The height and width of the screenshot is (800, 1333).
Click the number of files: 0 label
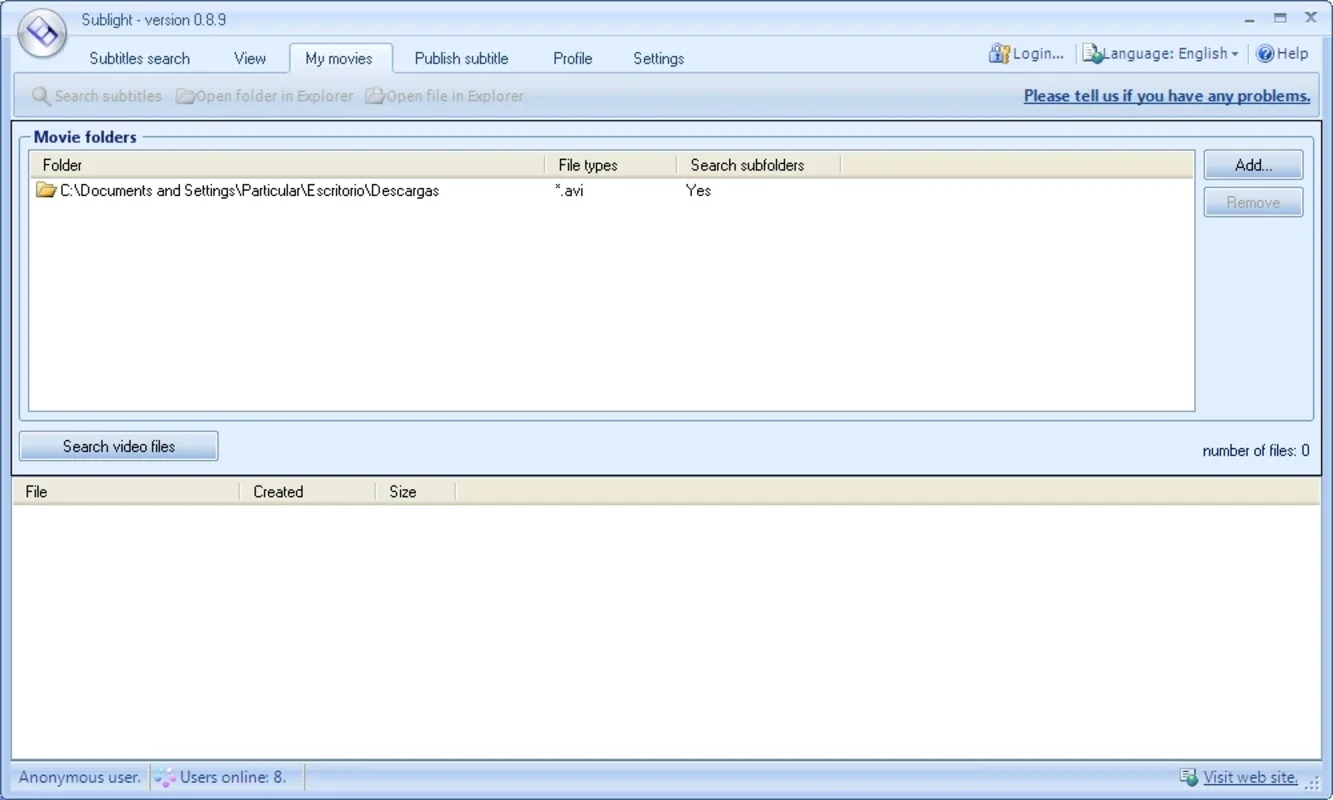point(1256,451)
